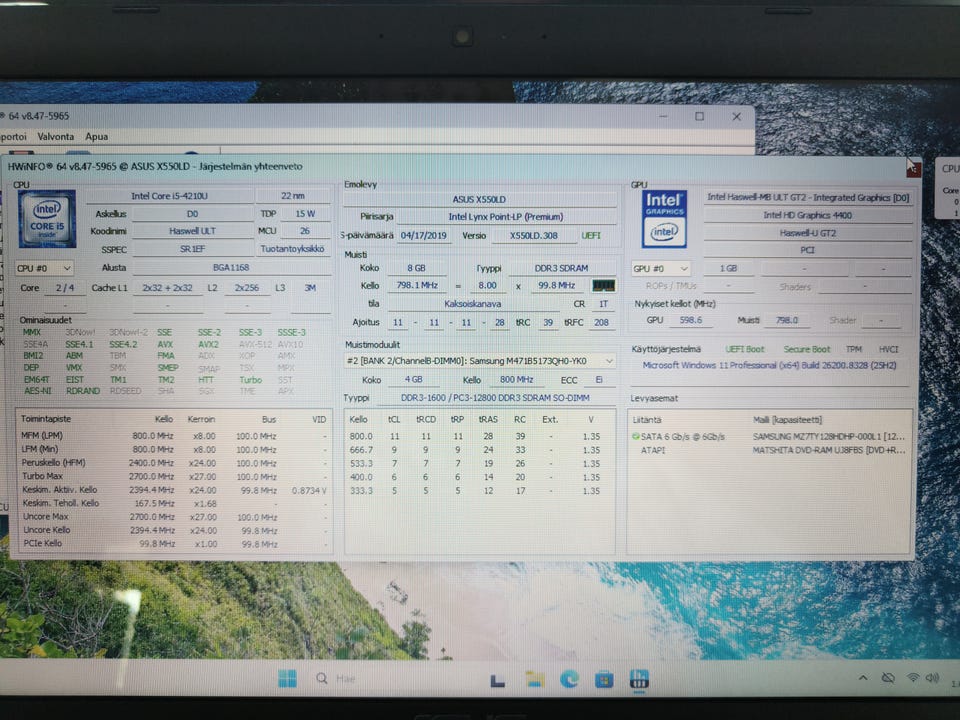Image resolution: width=960 pixels, height=720 pixels.
Task: Click the HWiNFO taskbar icon
Action: point(639,679)
